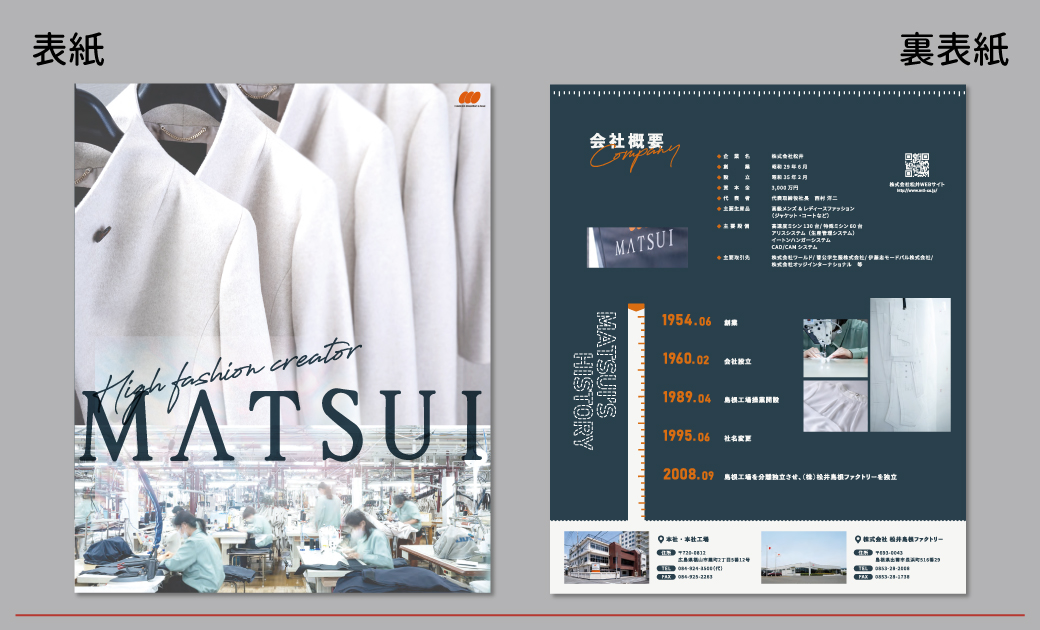Click the TEL badge under 松井島根ファクトリー
The height and width of the screenshot is (630, 1040).
863,568
